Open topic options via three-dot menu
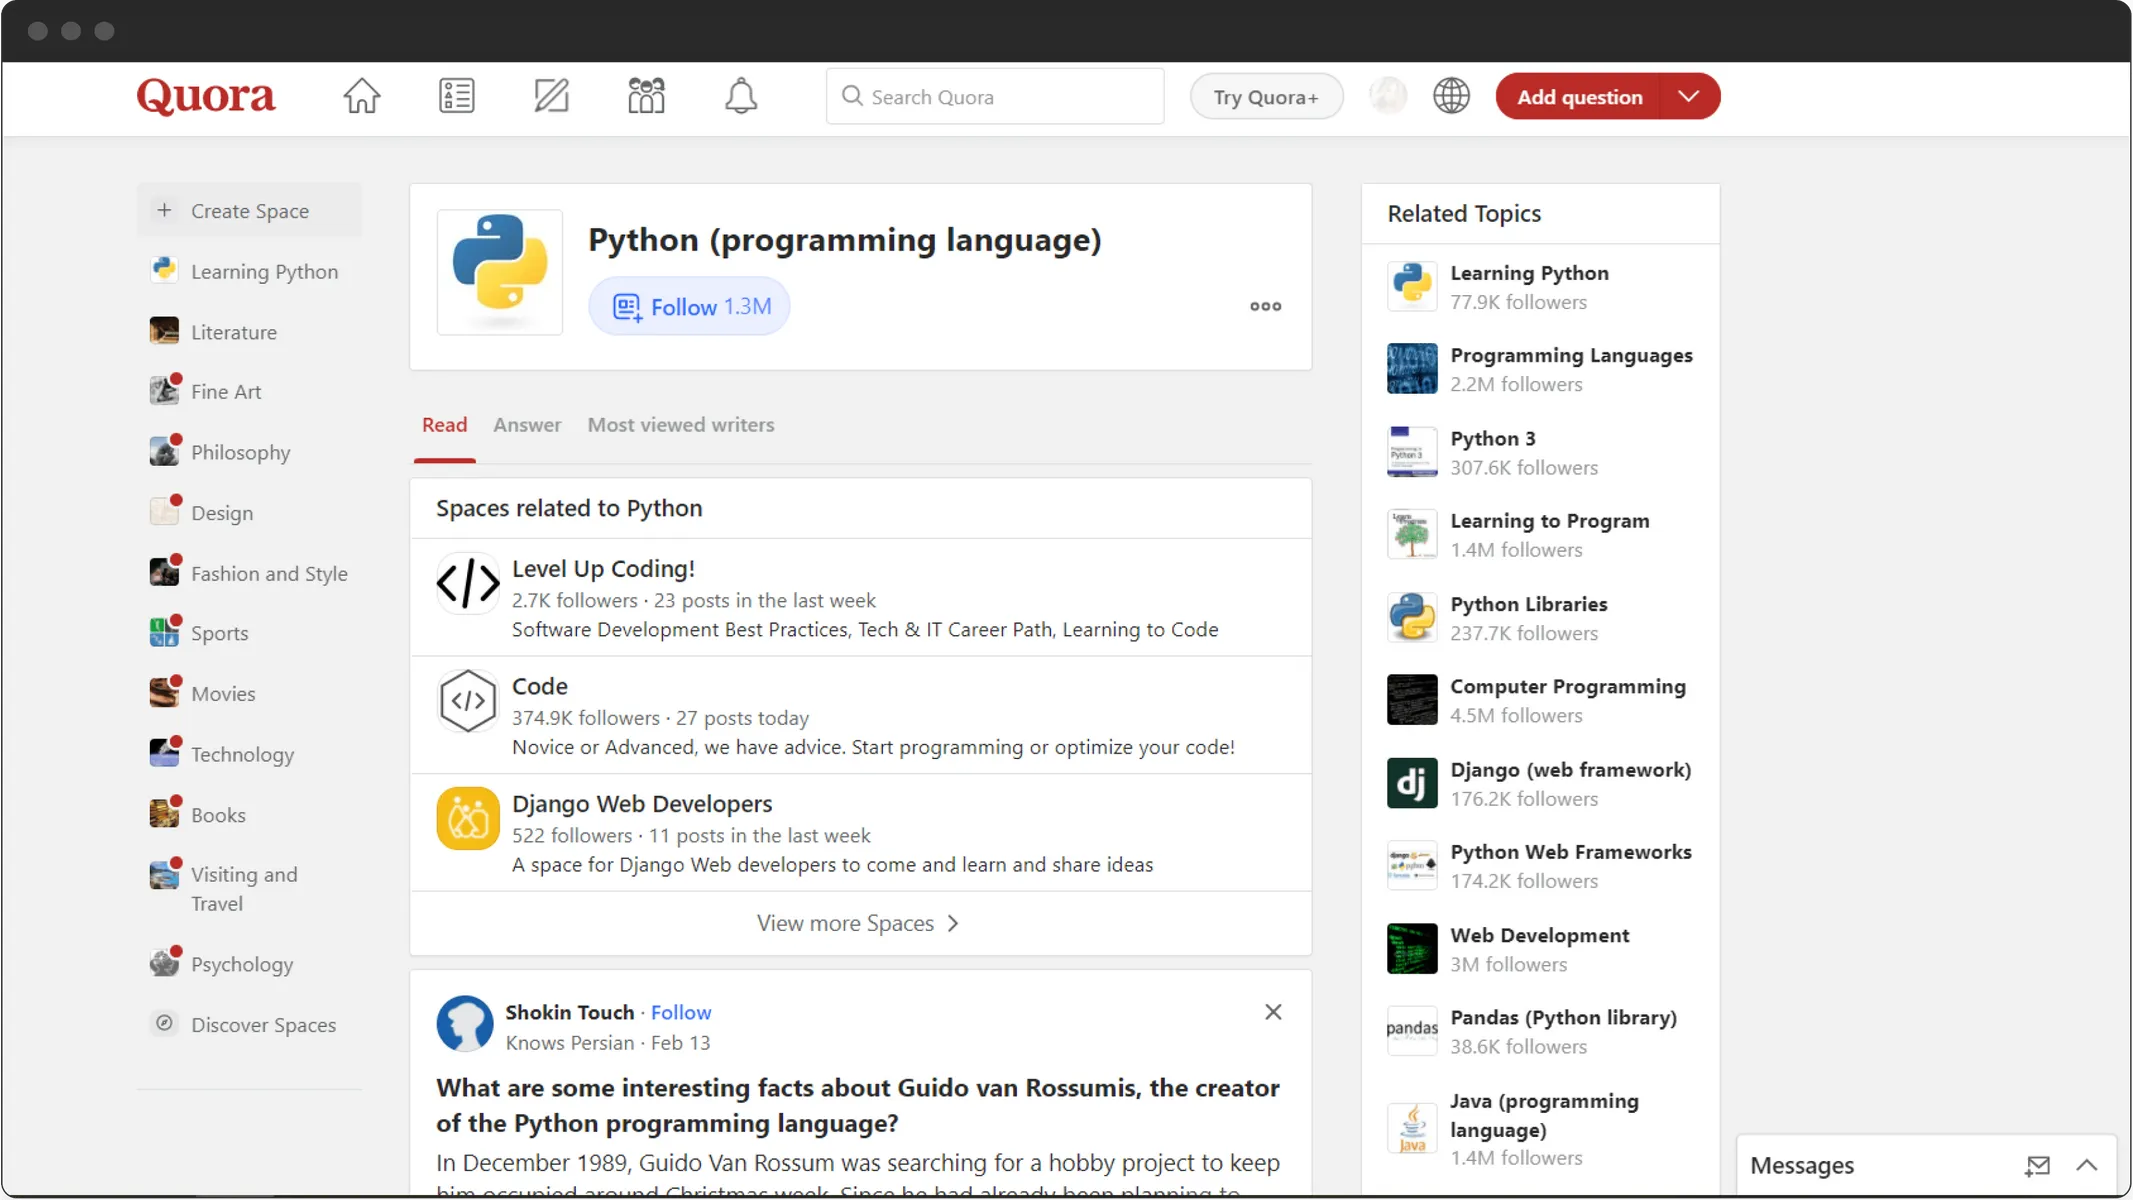2133x1200 pixels. click(x=1264, y=306)
